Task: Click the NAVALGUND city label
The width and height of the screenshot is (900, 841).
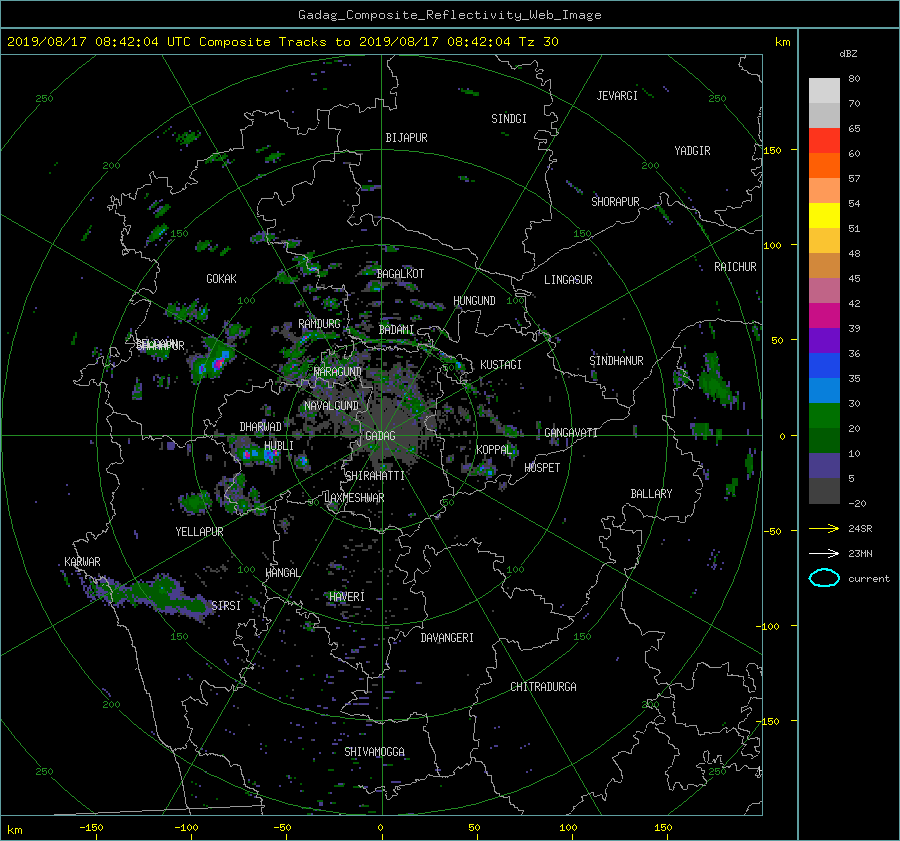Action: pos(331,406)
